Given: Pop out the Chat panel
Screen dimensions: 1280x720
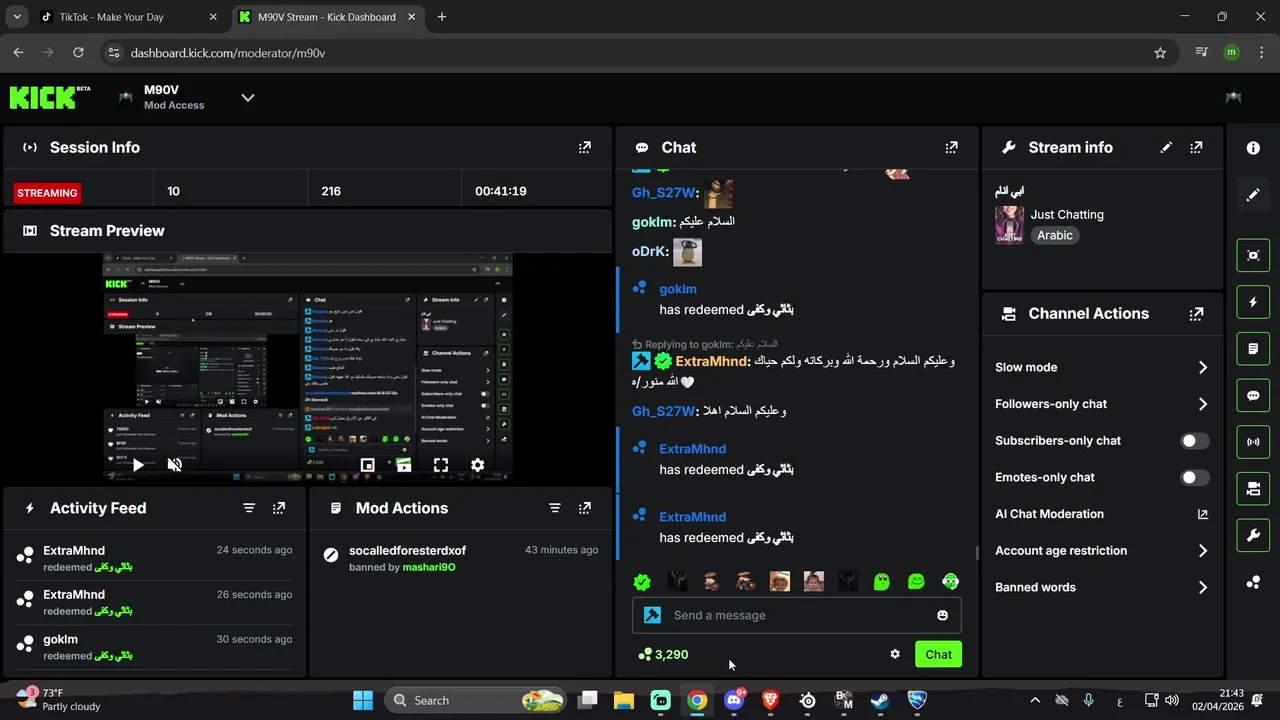Looking at the screenshot, I should 951,147.
